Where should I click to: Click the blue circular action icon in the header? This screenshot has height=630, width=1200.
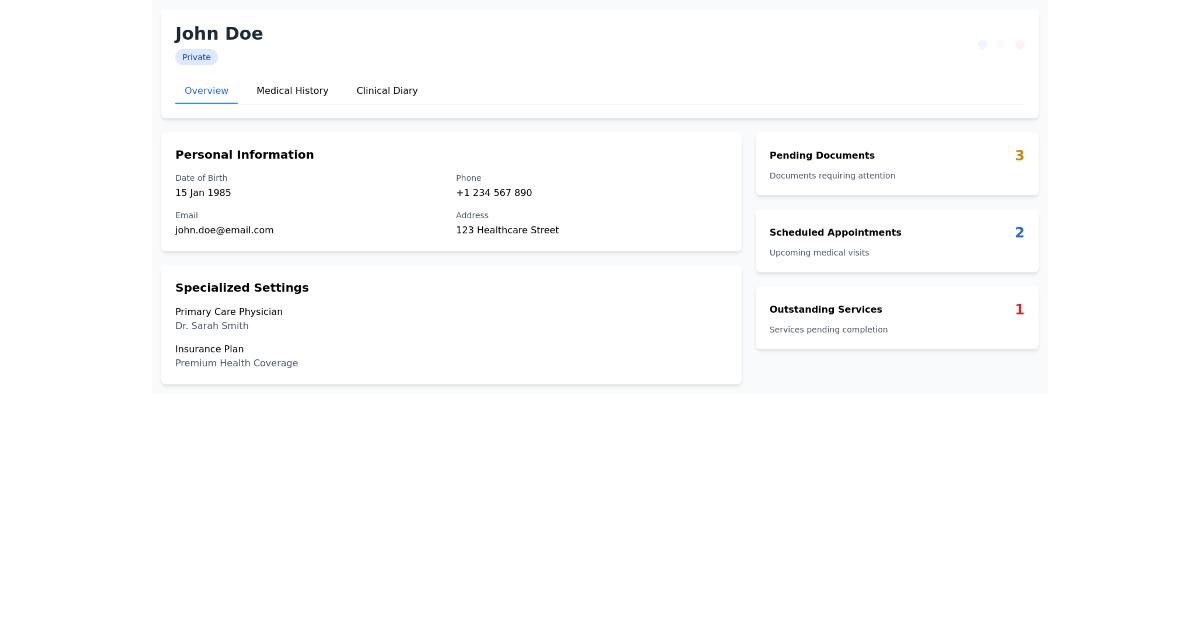point(982,44)
